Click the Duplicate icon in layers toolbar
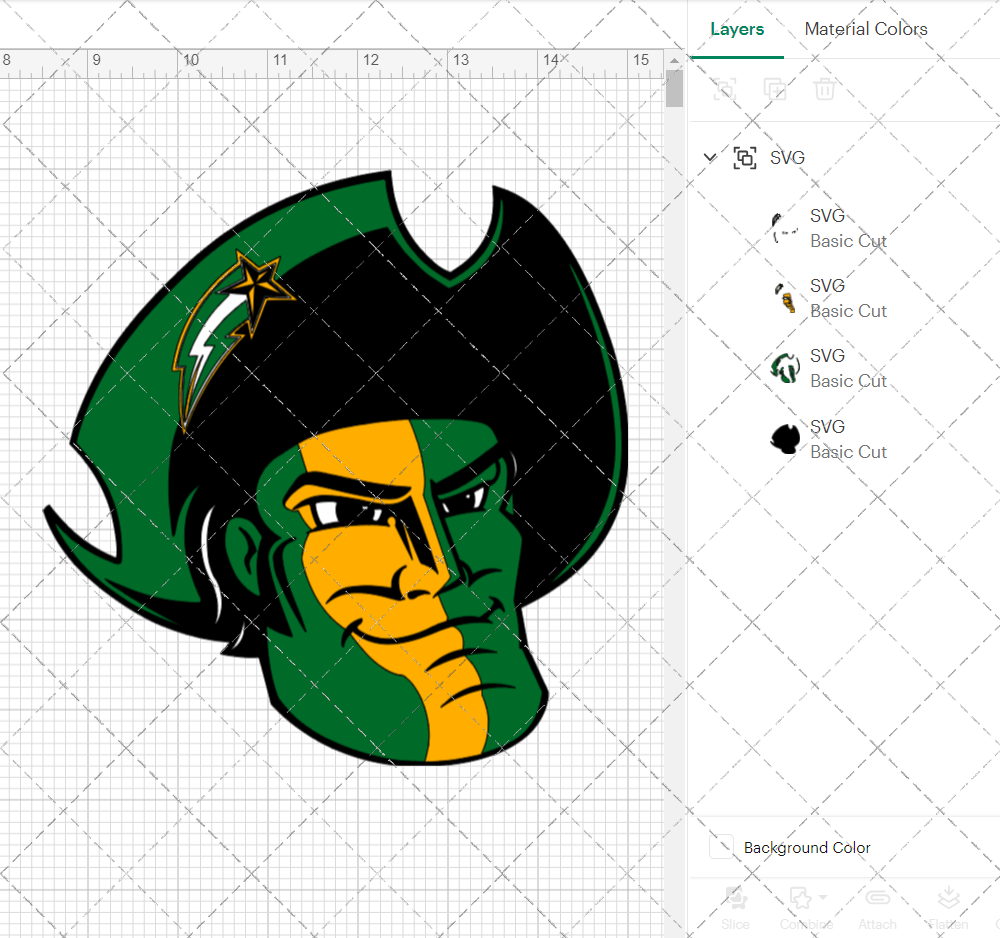The width and height of the screenshot is (1000, 938). (x=775, y=89)
